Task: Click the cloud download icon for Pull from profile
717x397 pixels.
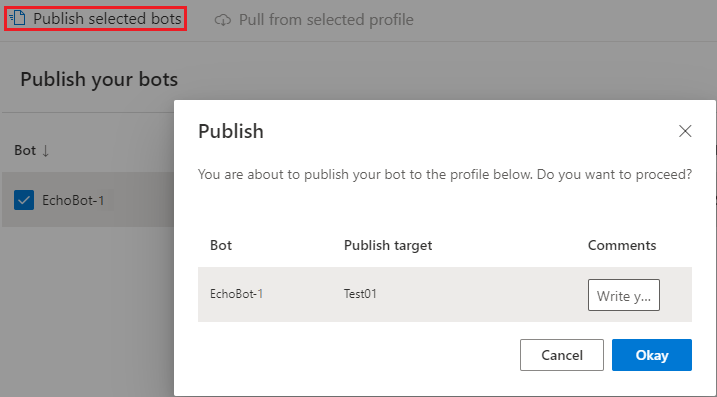Action: [223, 20]
